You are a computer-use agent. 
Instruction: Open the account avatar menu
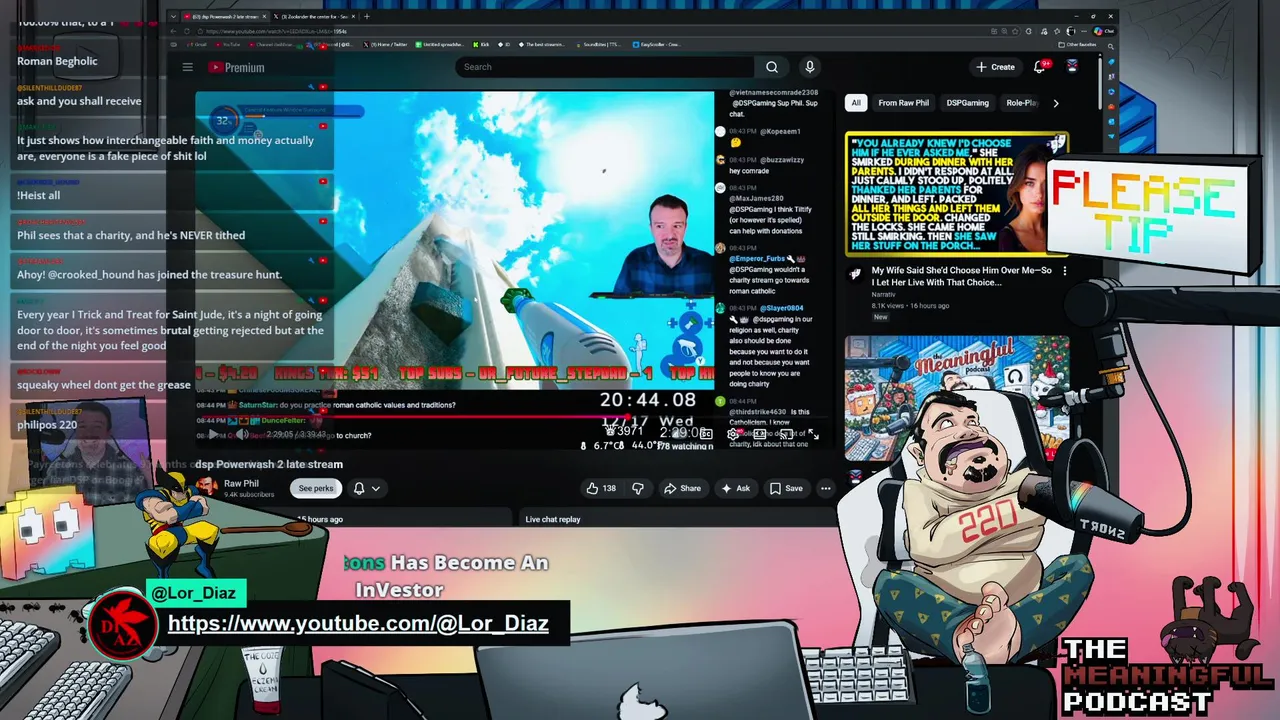pyautogui.click(x=1072, y=67)
